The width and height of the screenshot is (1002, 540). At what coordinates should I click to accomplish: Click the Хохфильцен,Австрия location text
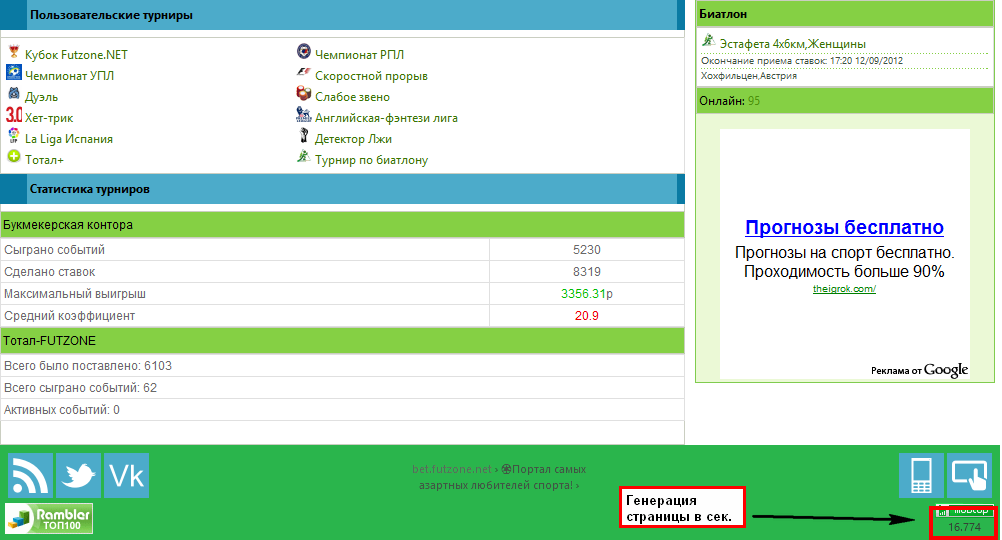point(749,75)
